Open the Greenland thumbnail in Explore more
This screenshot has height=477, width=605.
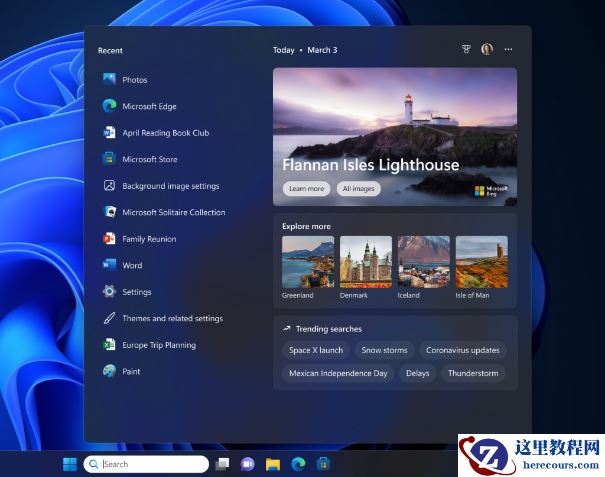pyautogui.click(x=308, y=262)
